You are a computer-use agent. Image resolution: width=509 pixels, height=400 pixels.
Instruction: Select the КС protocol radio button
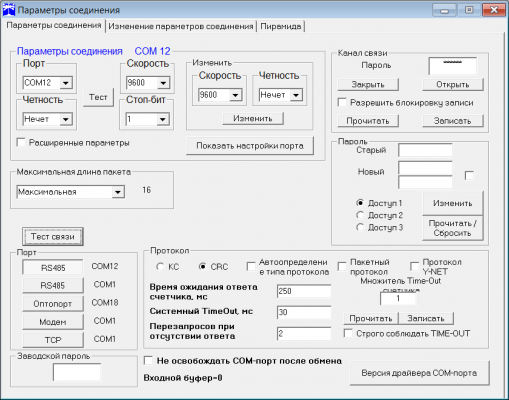tap(160, 267)
